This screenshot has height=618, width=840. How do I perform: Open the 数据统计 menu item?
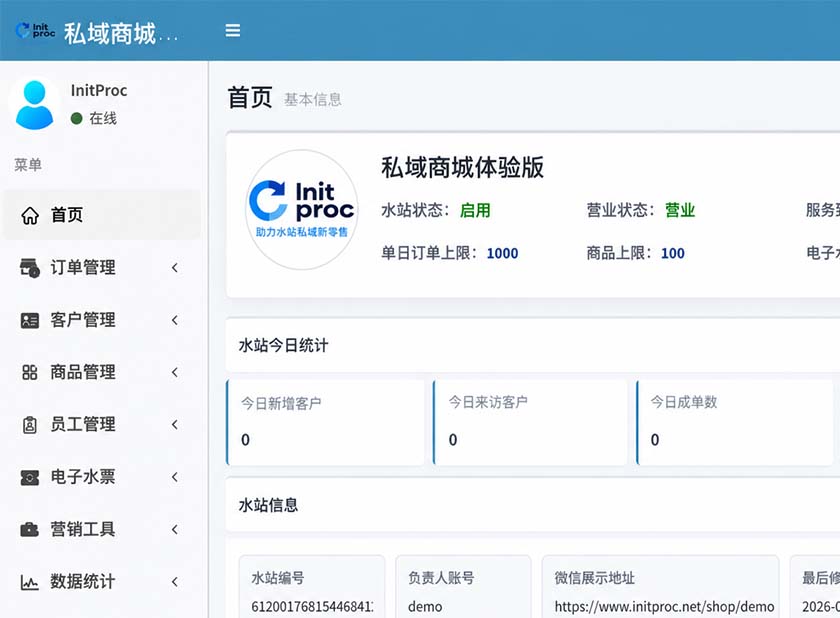point(102,582)
